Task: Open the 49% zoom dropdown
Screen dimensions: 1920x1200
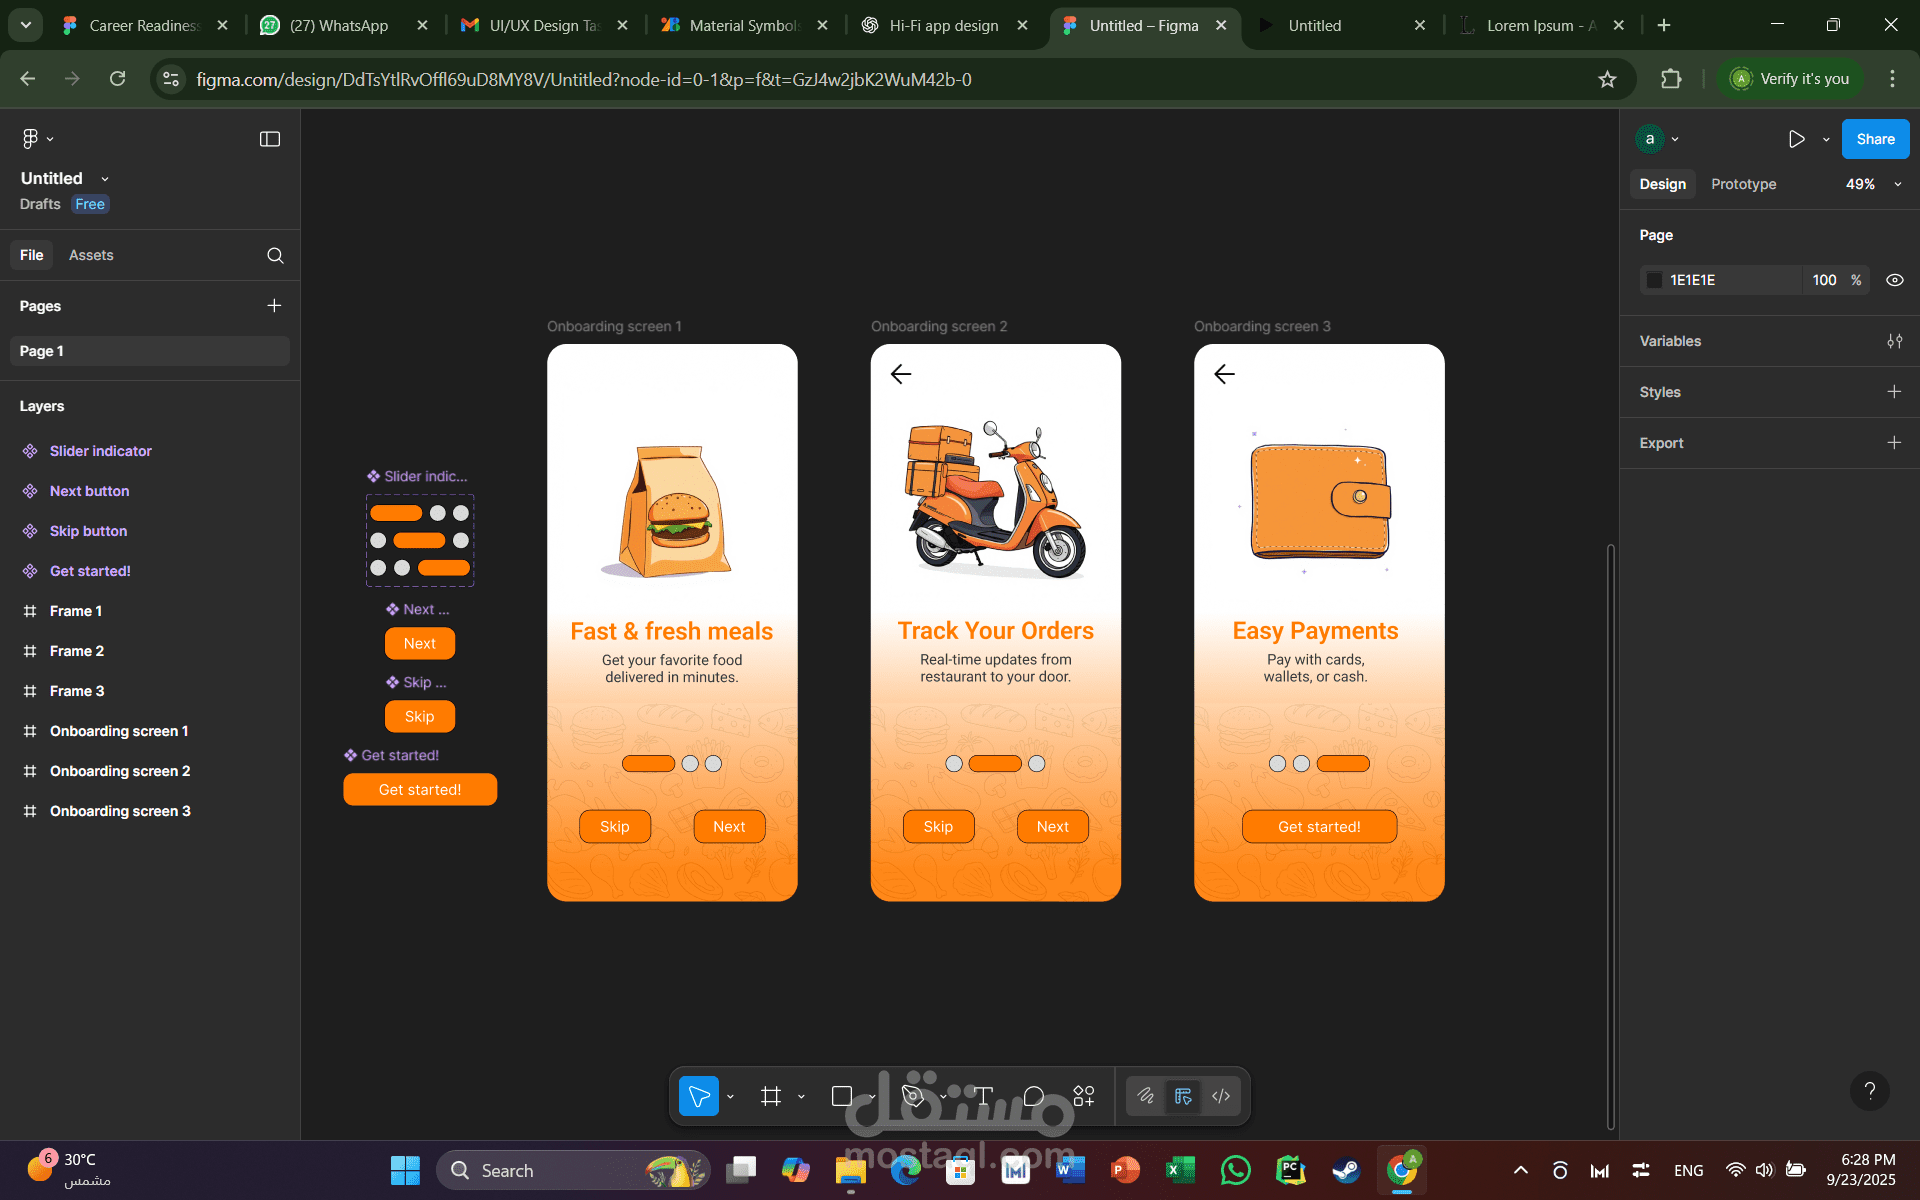Action: 1872,184
